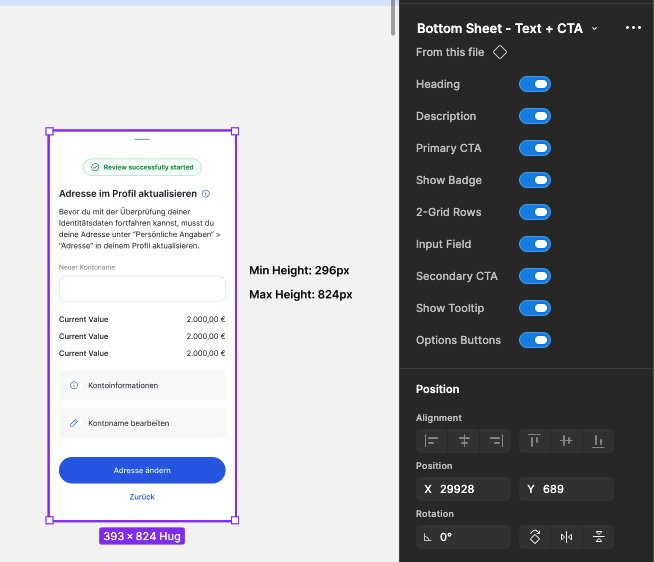Click the From this file label
The image size is (654, 562).
tap(450, 52)
